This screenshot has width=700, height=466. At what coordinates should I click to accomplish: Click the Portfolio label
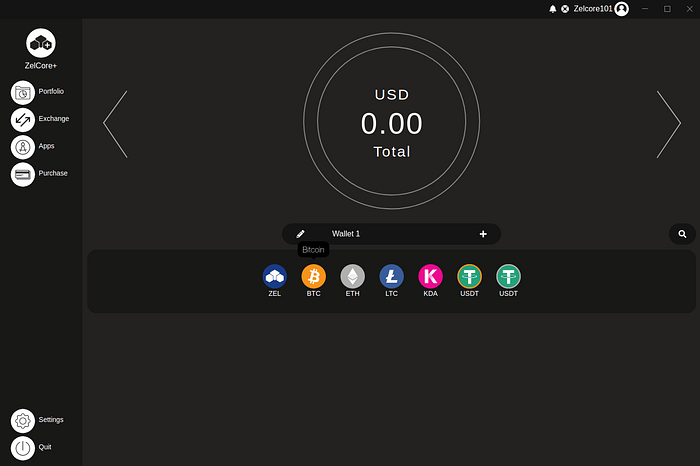51,91
